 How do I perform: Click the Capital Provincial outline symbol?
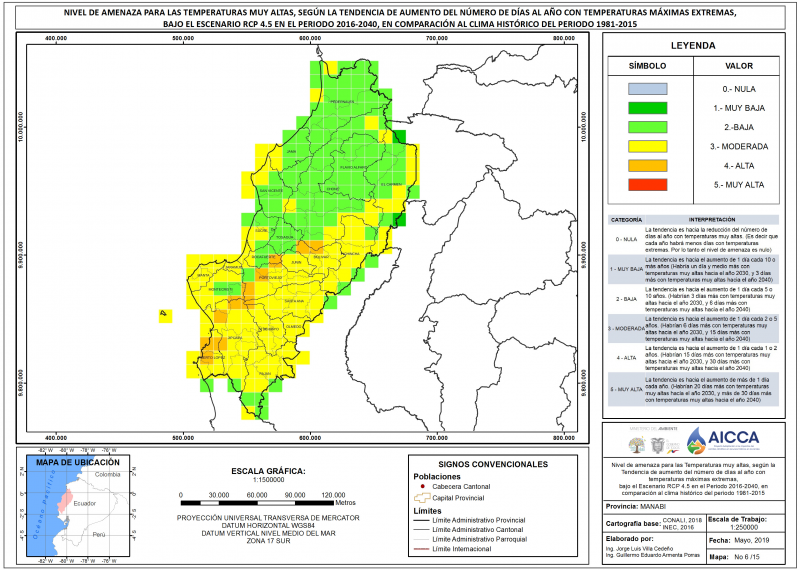click(421, 498)
